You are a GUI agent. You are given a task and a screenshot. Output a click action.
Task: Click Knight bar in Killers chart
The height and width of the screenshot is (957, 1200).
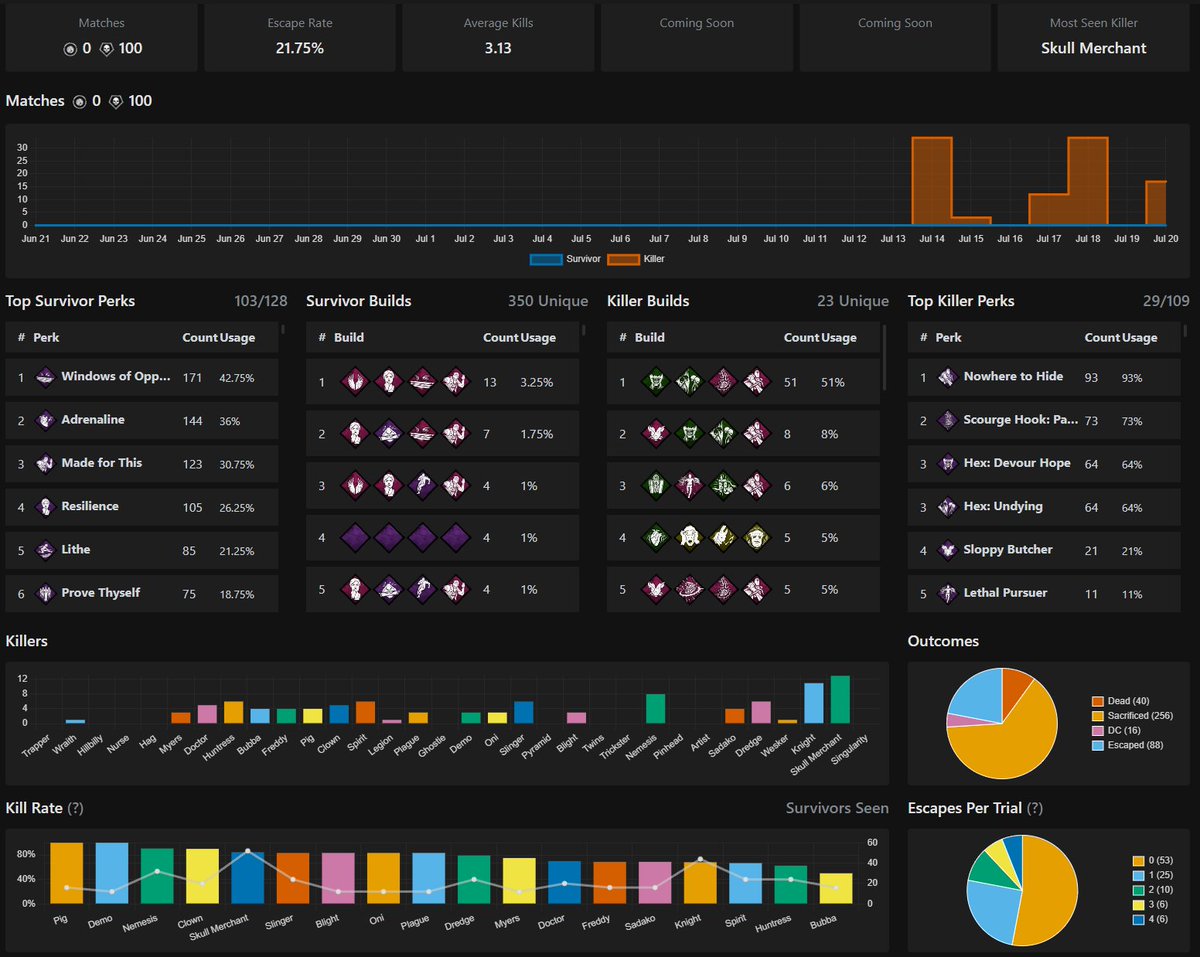pyautogui.click(x=814, y=703)
